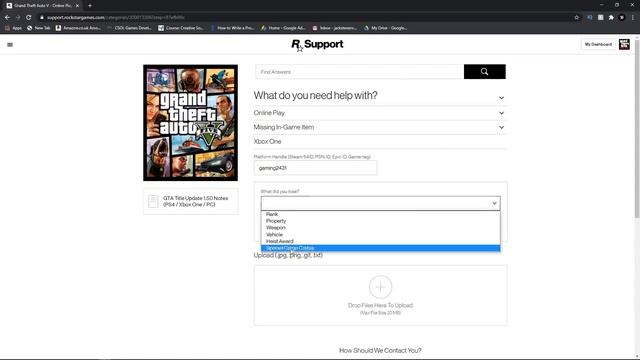This screenshot has height=360, width=640.
Task: Click the Rockstar Support logo
Action: coord(317,44)
